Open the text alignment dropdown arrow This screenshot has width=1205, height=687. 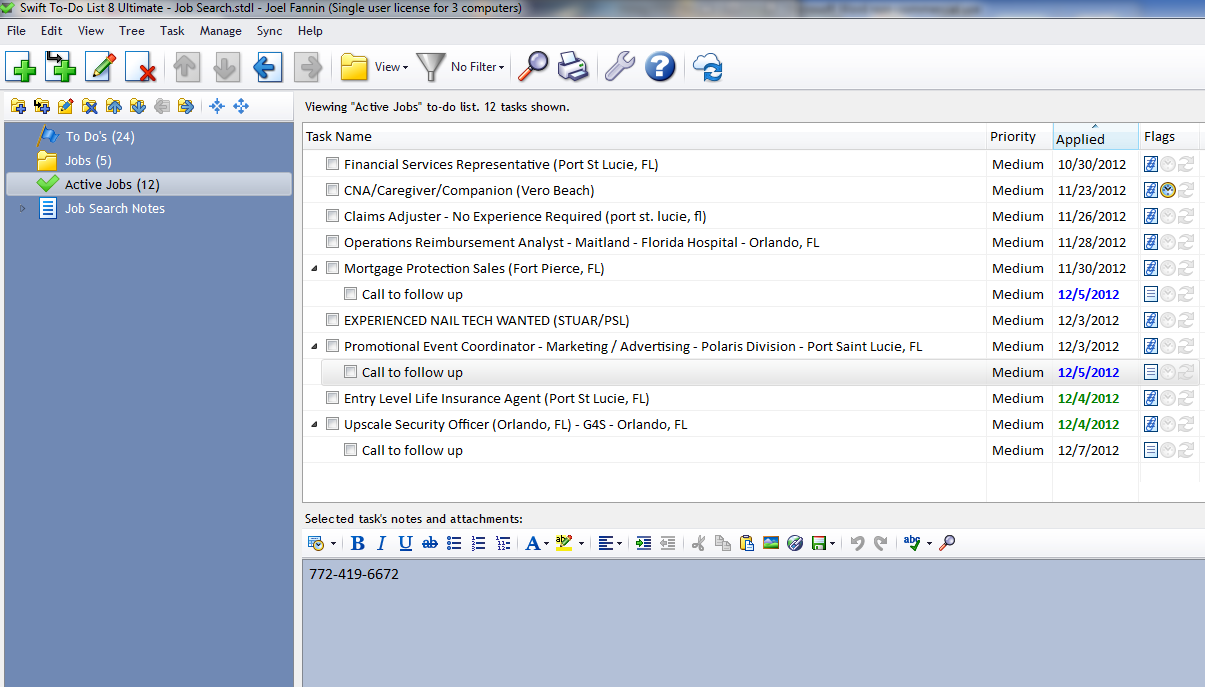[620, 543]
